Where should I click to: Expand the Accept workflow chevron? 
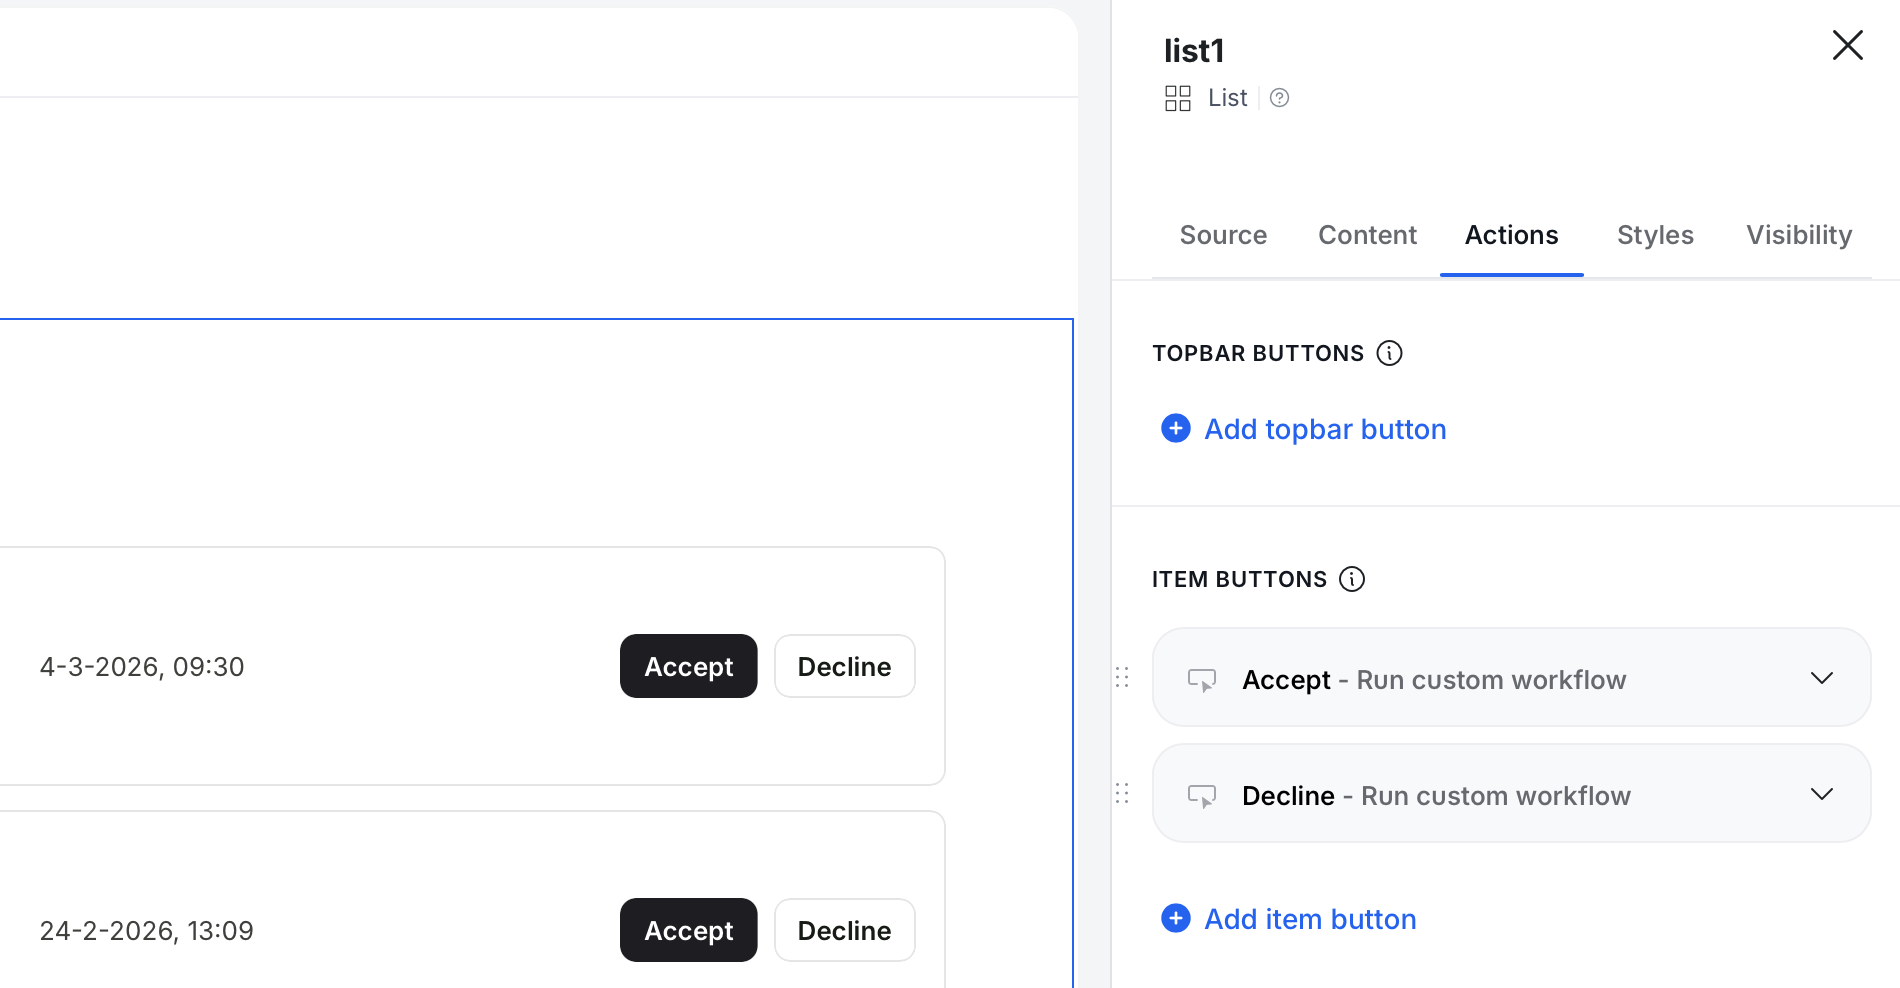tap(1821, 678)
